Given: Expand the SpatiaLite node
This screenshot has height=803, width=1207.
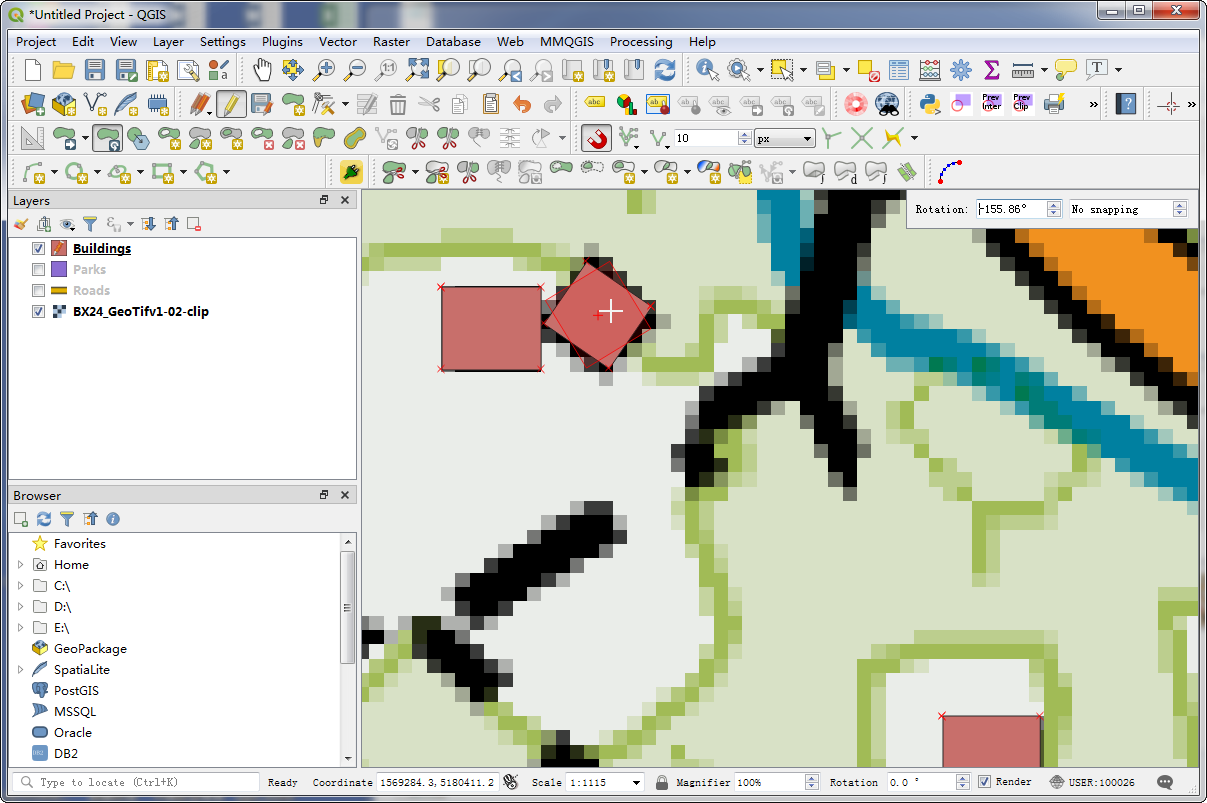Looking at the screenshot, I should pos(20,670).
